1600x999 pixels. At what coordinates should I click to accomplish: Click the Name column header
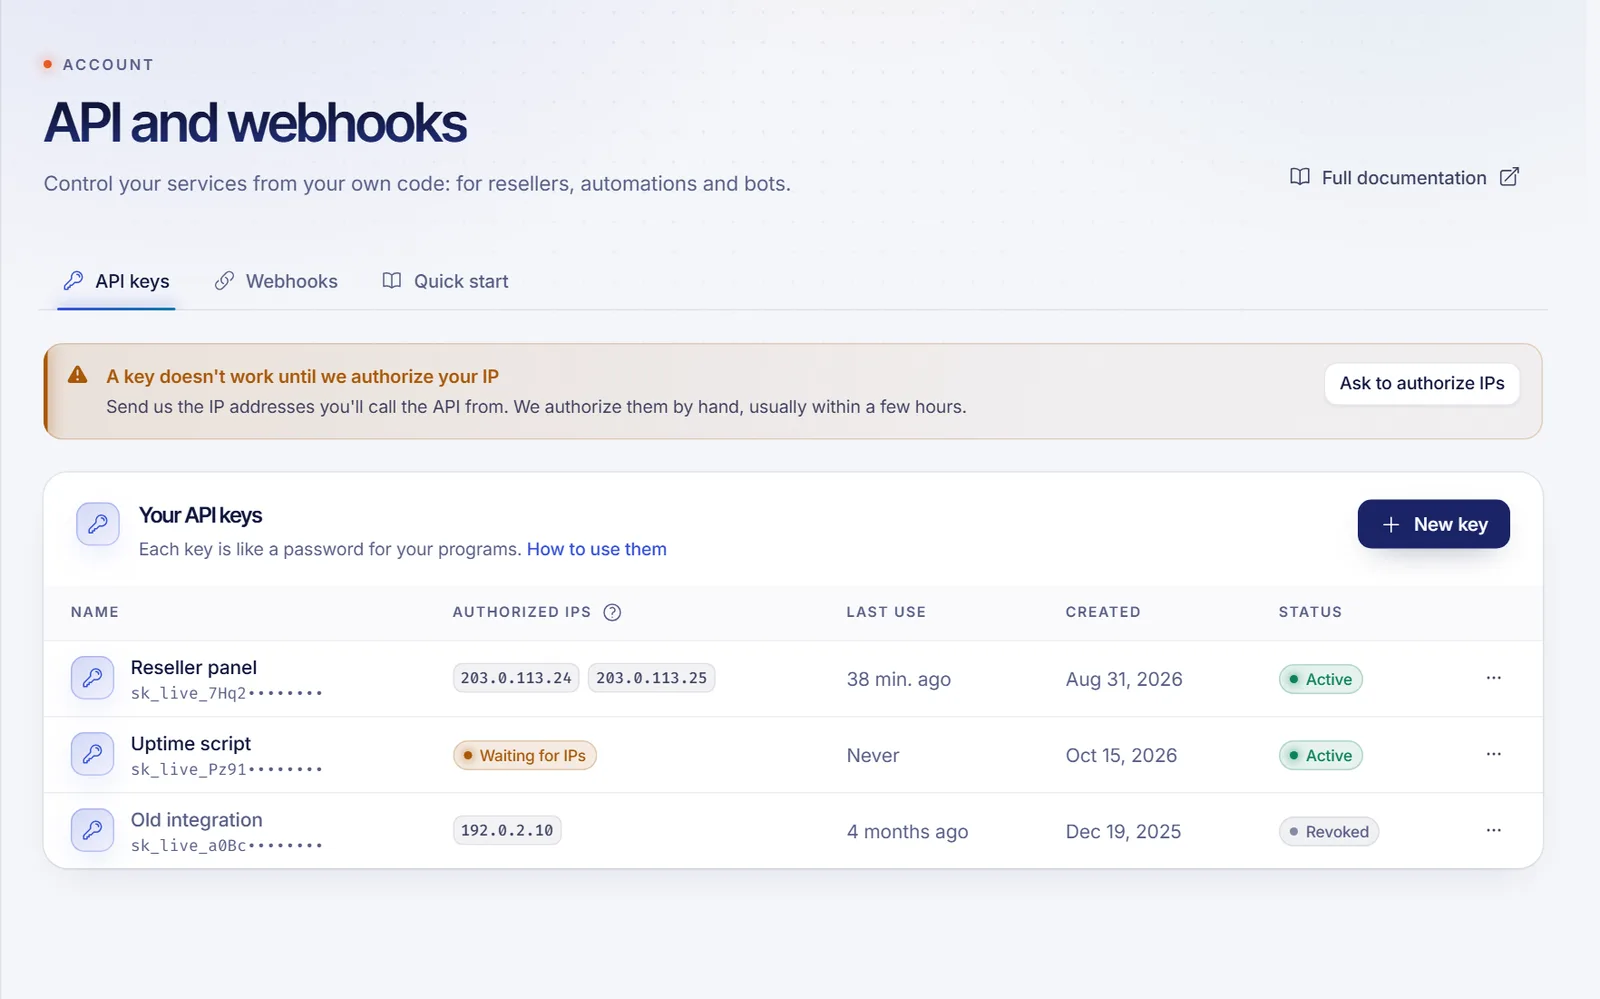95,612
